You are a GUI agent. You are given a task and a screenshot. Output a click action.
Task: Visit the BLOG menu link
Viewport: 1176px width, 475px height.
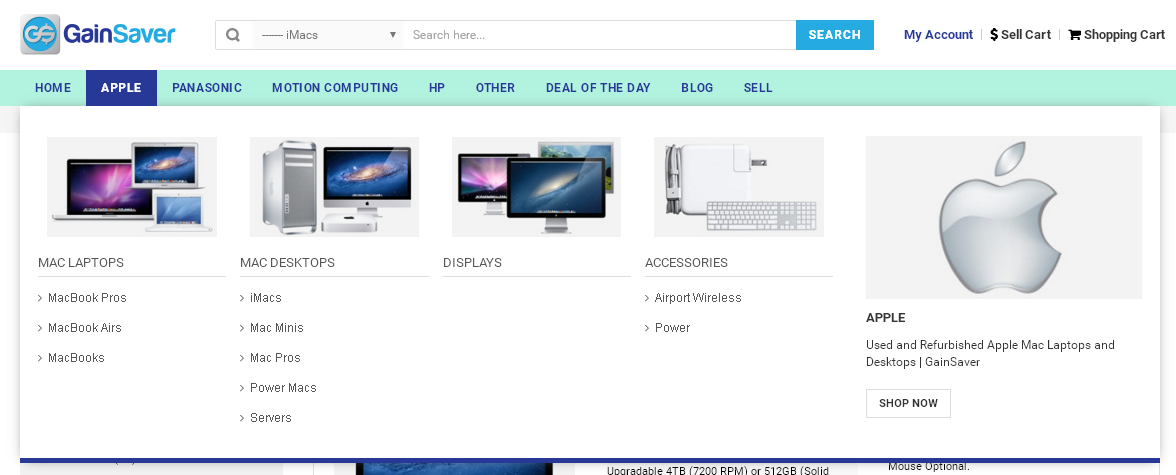(x=698, y=88)
